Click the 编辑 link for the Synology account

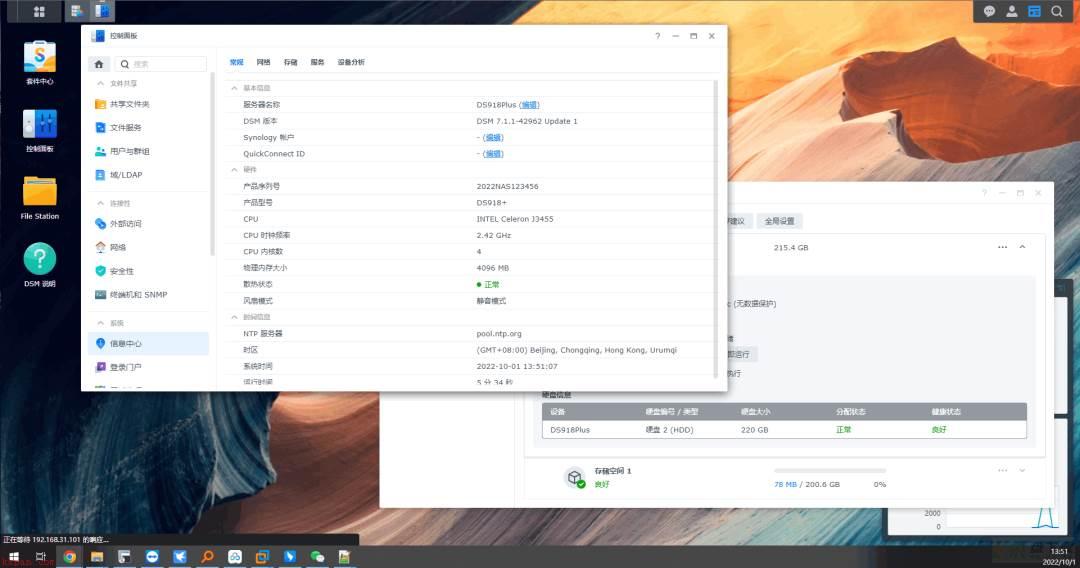[x=493, y=138]
